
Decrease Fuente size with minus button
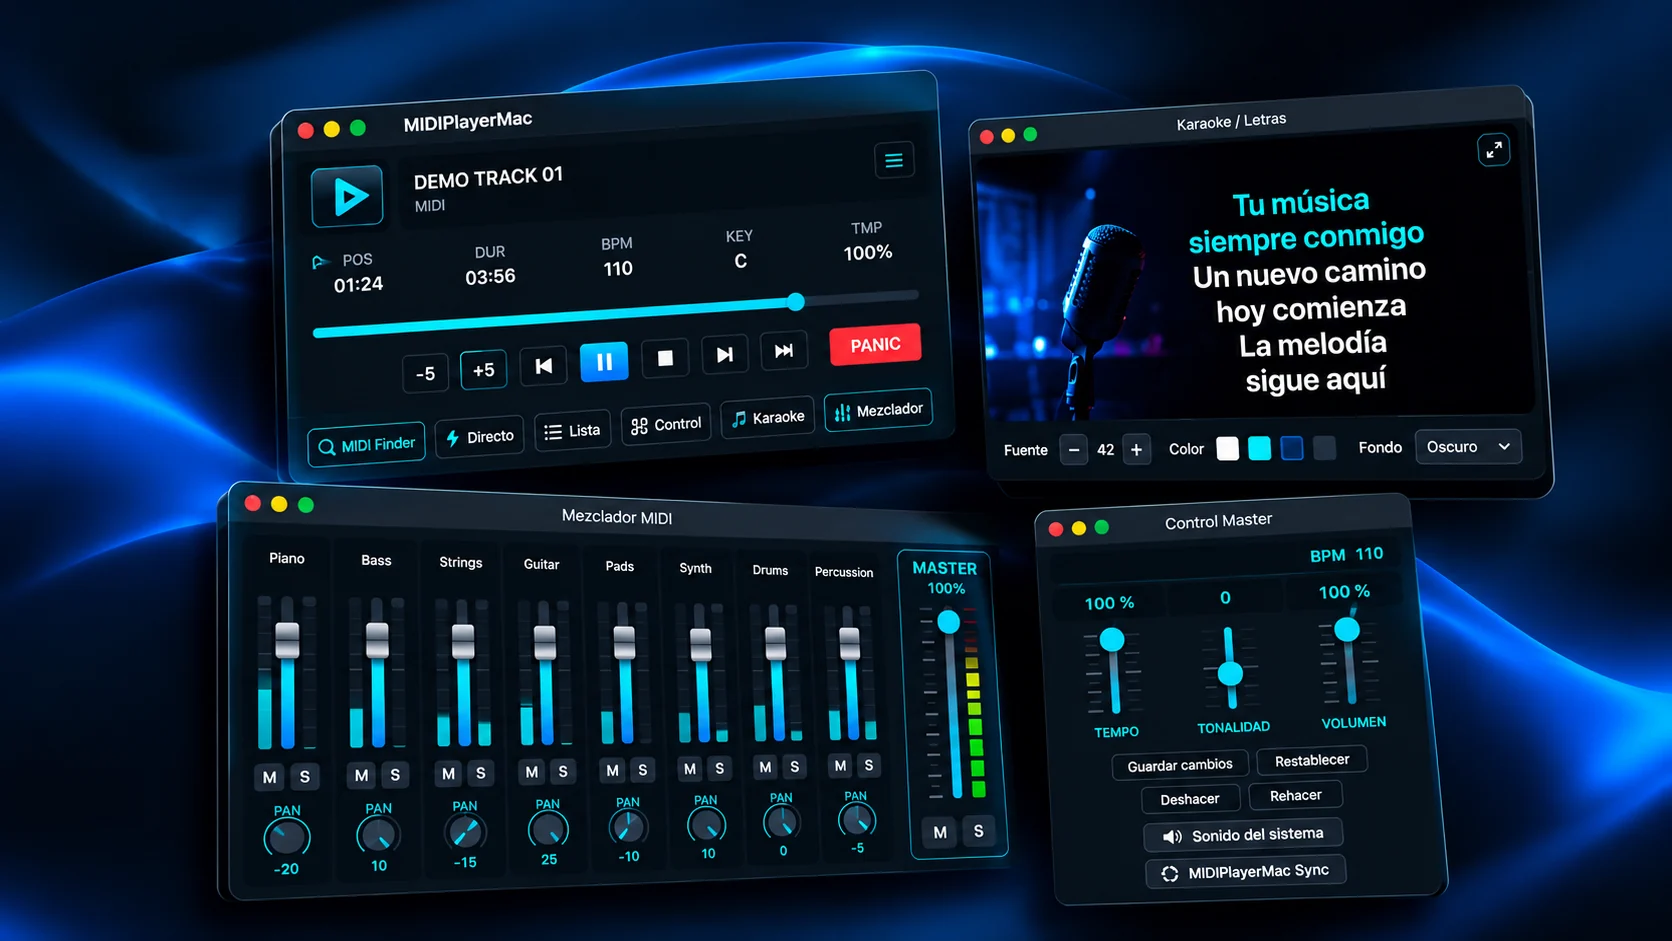tap(1074, 450)
